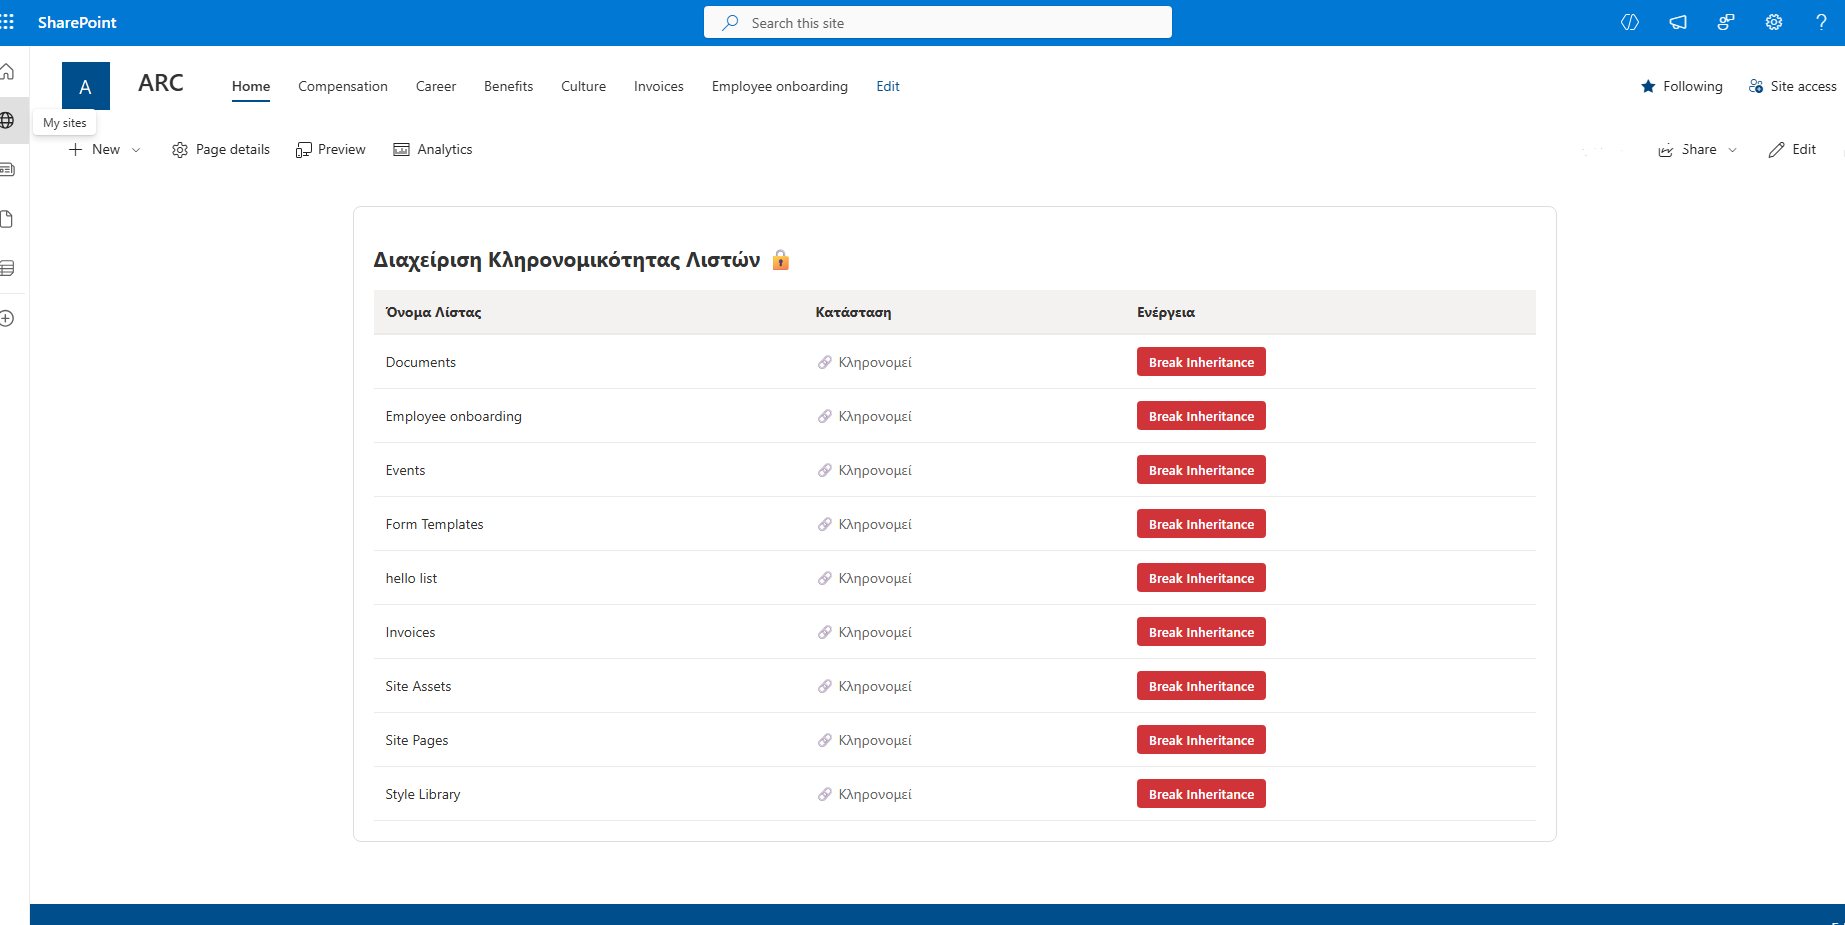Click the ARC site logo tile

click(x=86, y=86)
